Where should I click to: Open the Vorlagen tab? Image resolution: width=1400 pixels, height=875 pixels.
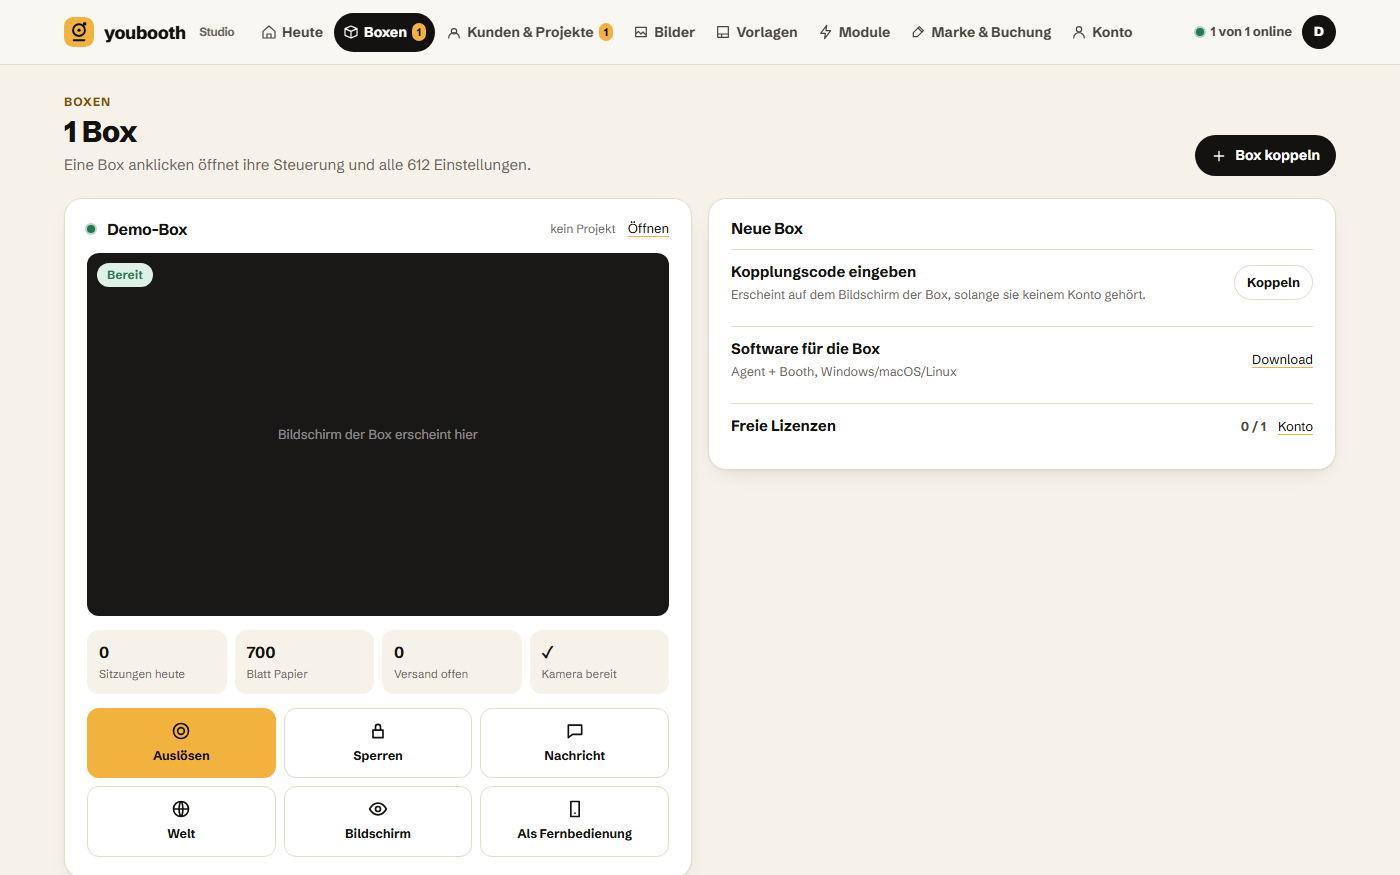click(757, 32)
